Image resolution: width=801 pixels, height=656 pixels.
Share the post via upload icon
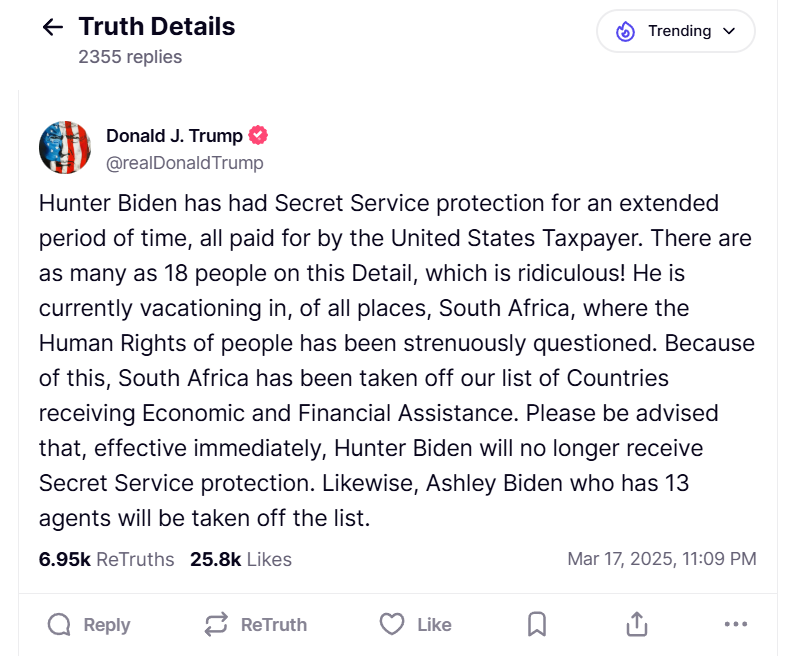tap(636, 625)
